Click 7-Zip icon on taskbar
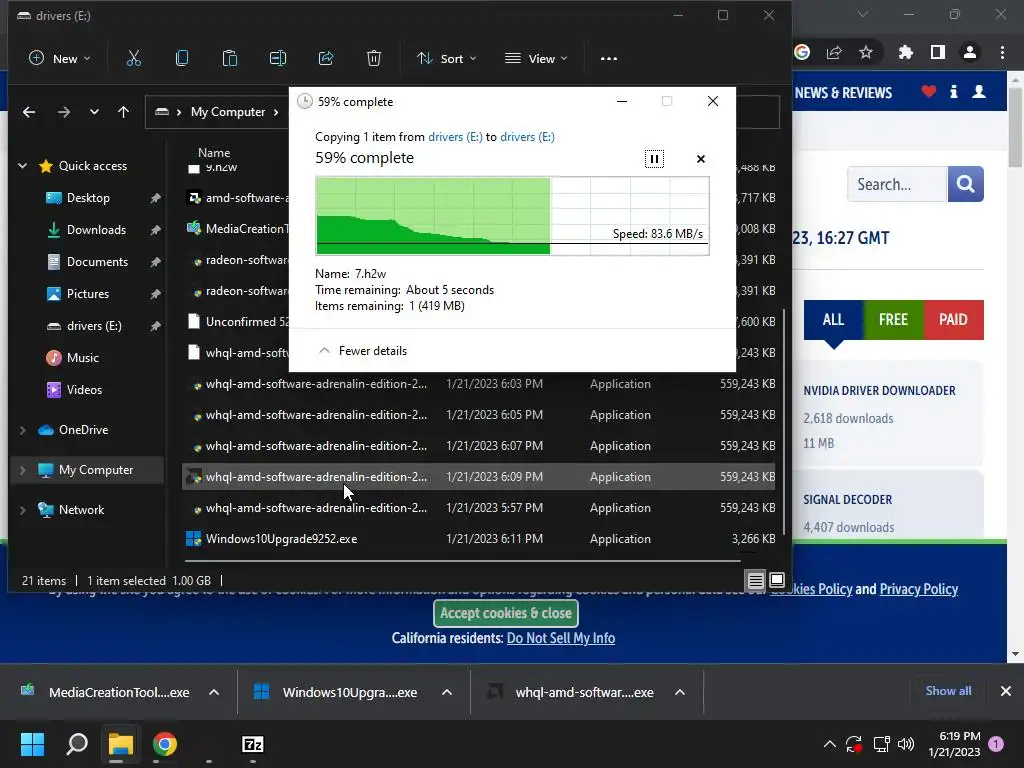This screenshot has width=1024, height=768. (x=253, y=744)
